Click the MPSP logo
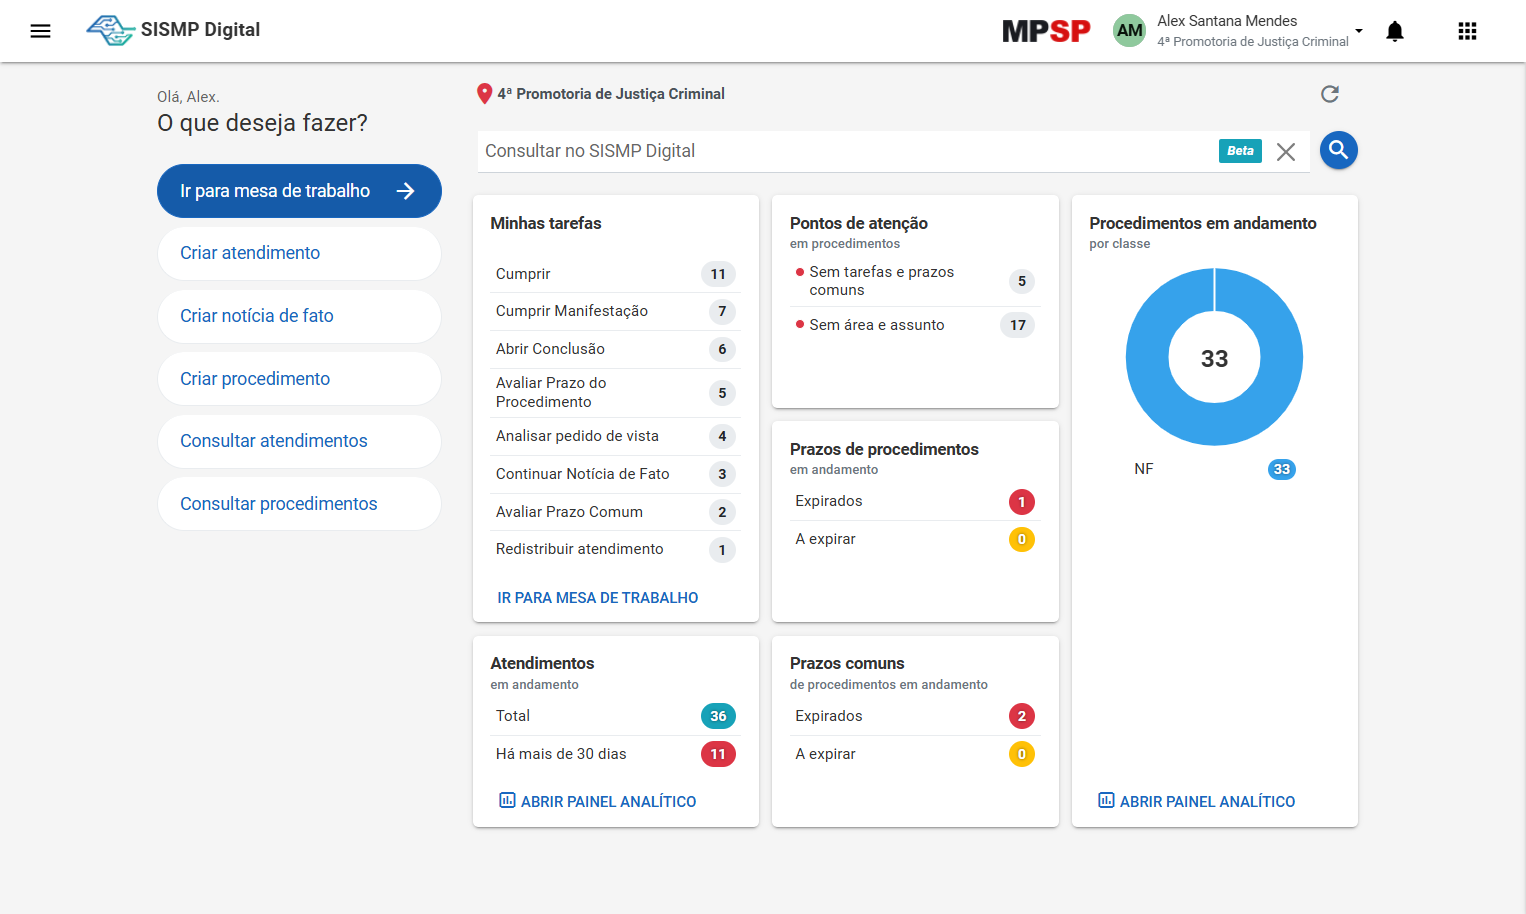The image size is (1526, 914). click(1046, 31)
